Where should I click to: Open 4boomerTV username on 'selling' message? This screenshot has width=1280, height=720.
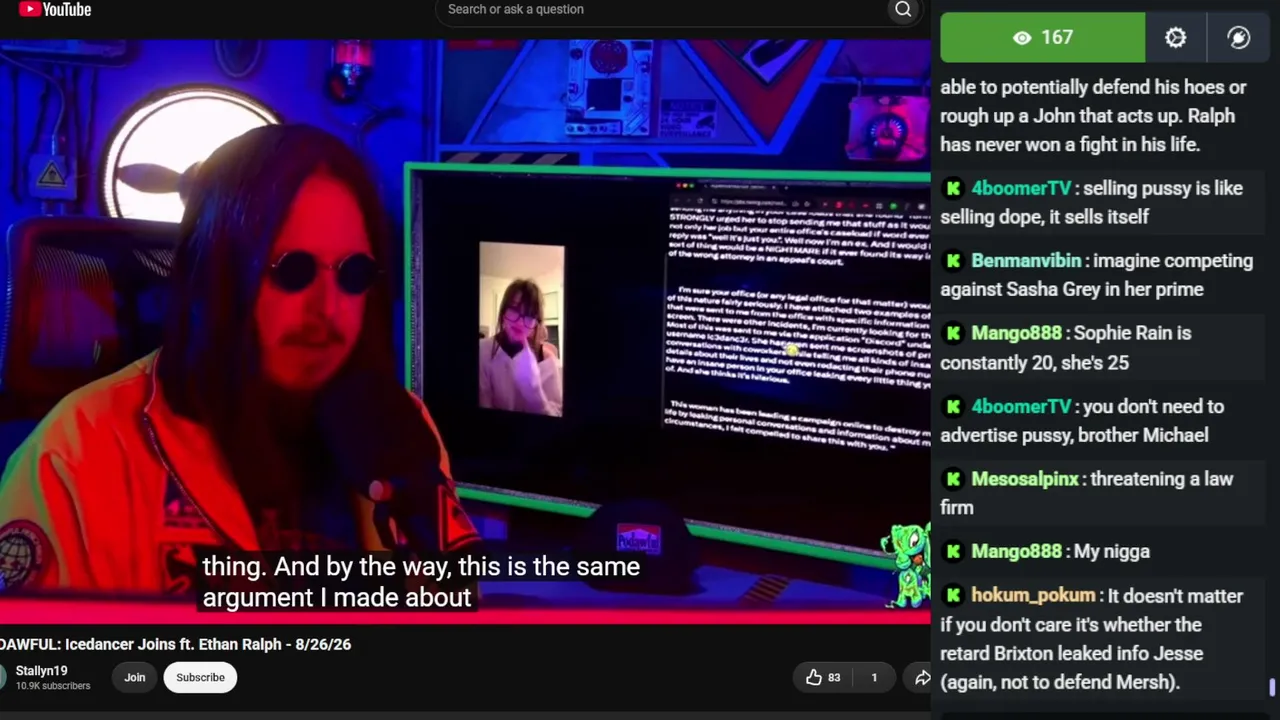coord(1021,188)
